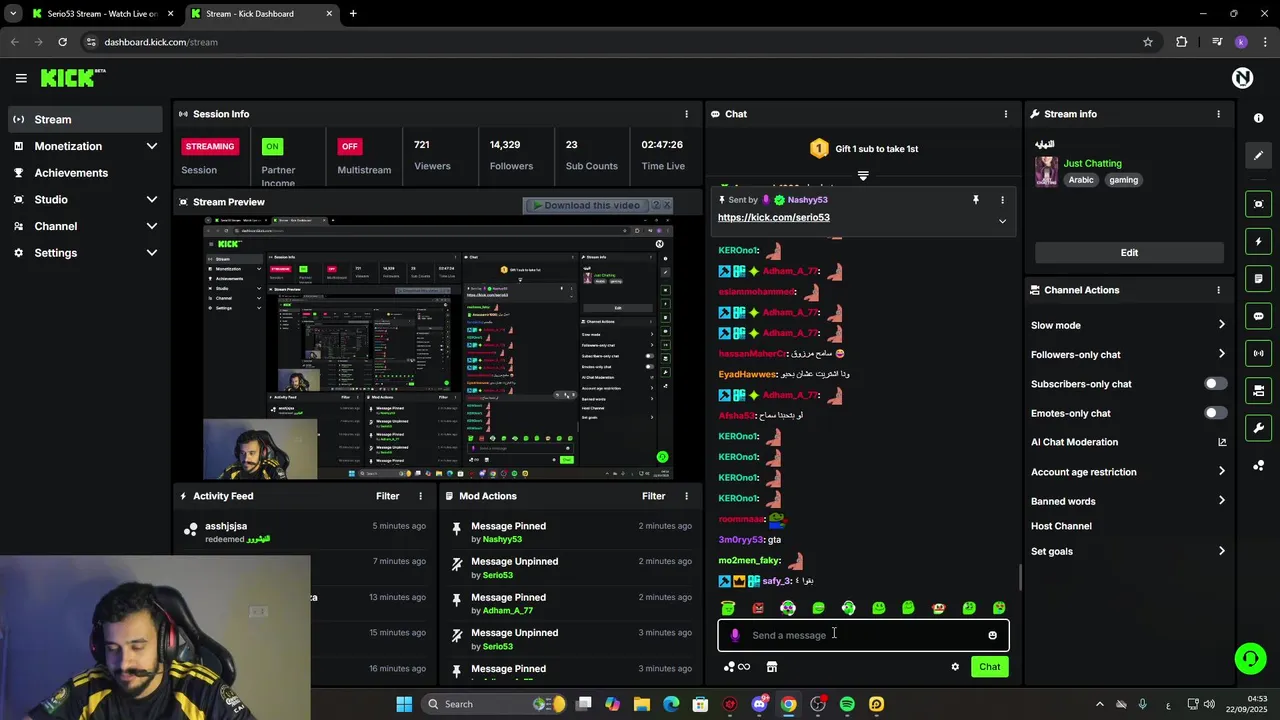Open Banned words settings
The width and height of the screenshot is (1280, 720).
tap(1129, 501)
